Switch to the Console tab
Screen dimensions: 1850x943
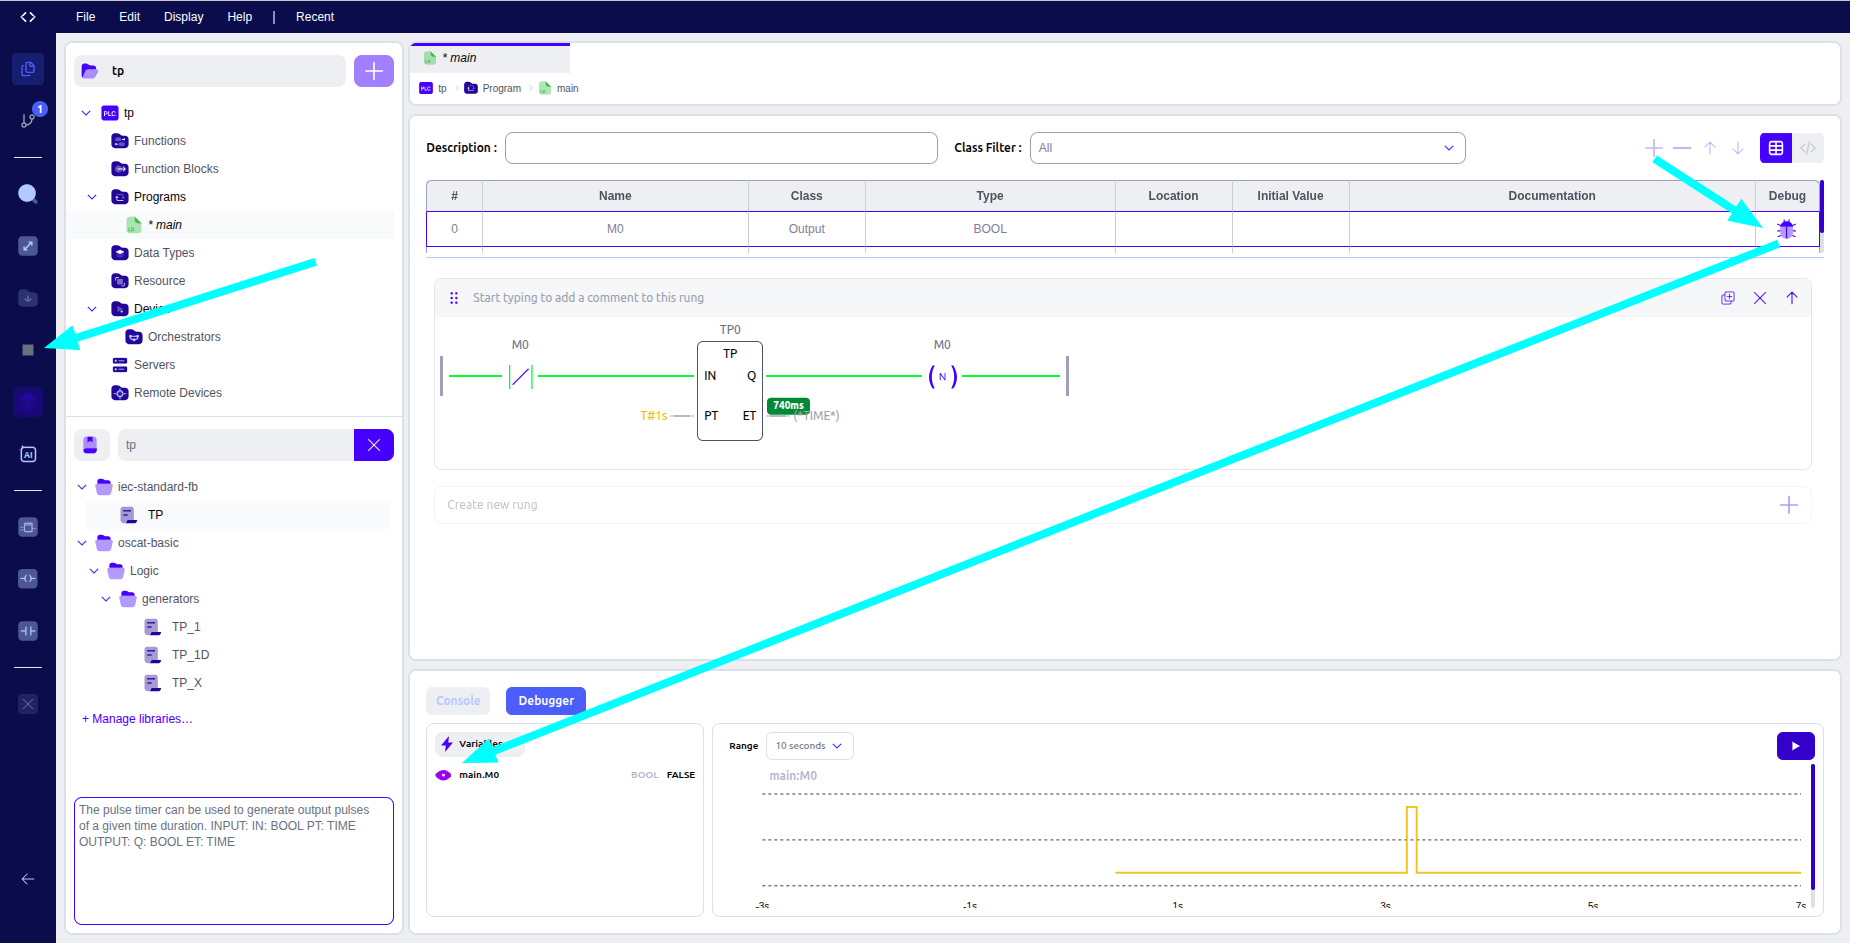coord(458,701)
